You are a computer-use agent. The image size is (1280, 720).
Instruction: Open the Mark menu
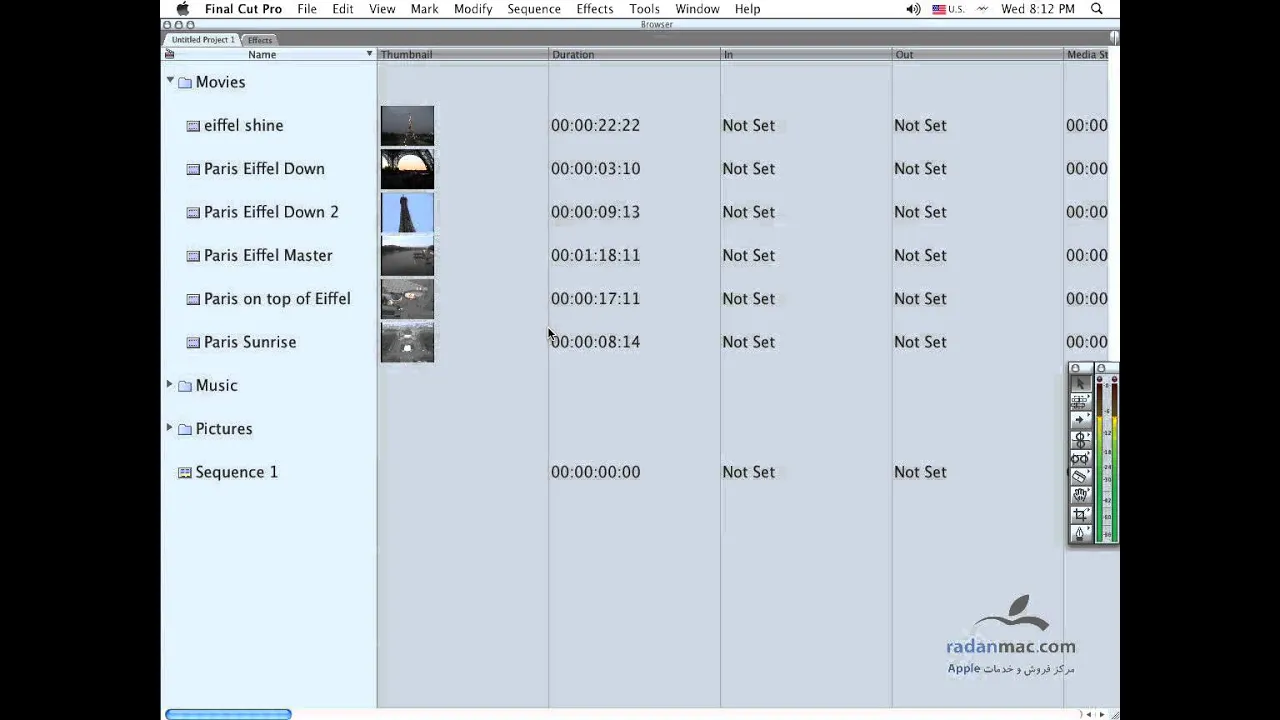click(x=424, y=9)
